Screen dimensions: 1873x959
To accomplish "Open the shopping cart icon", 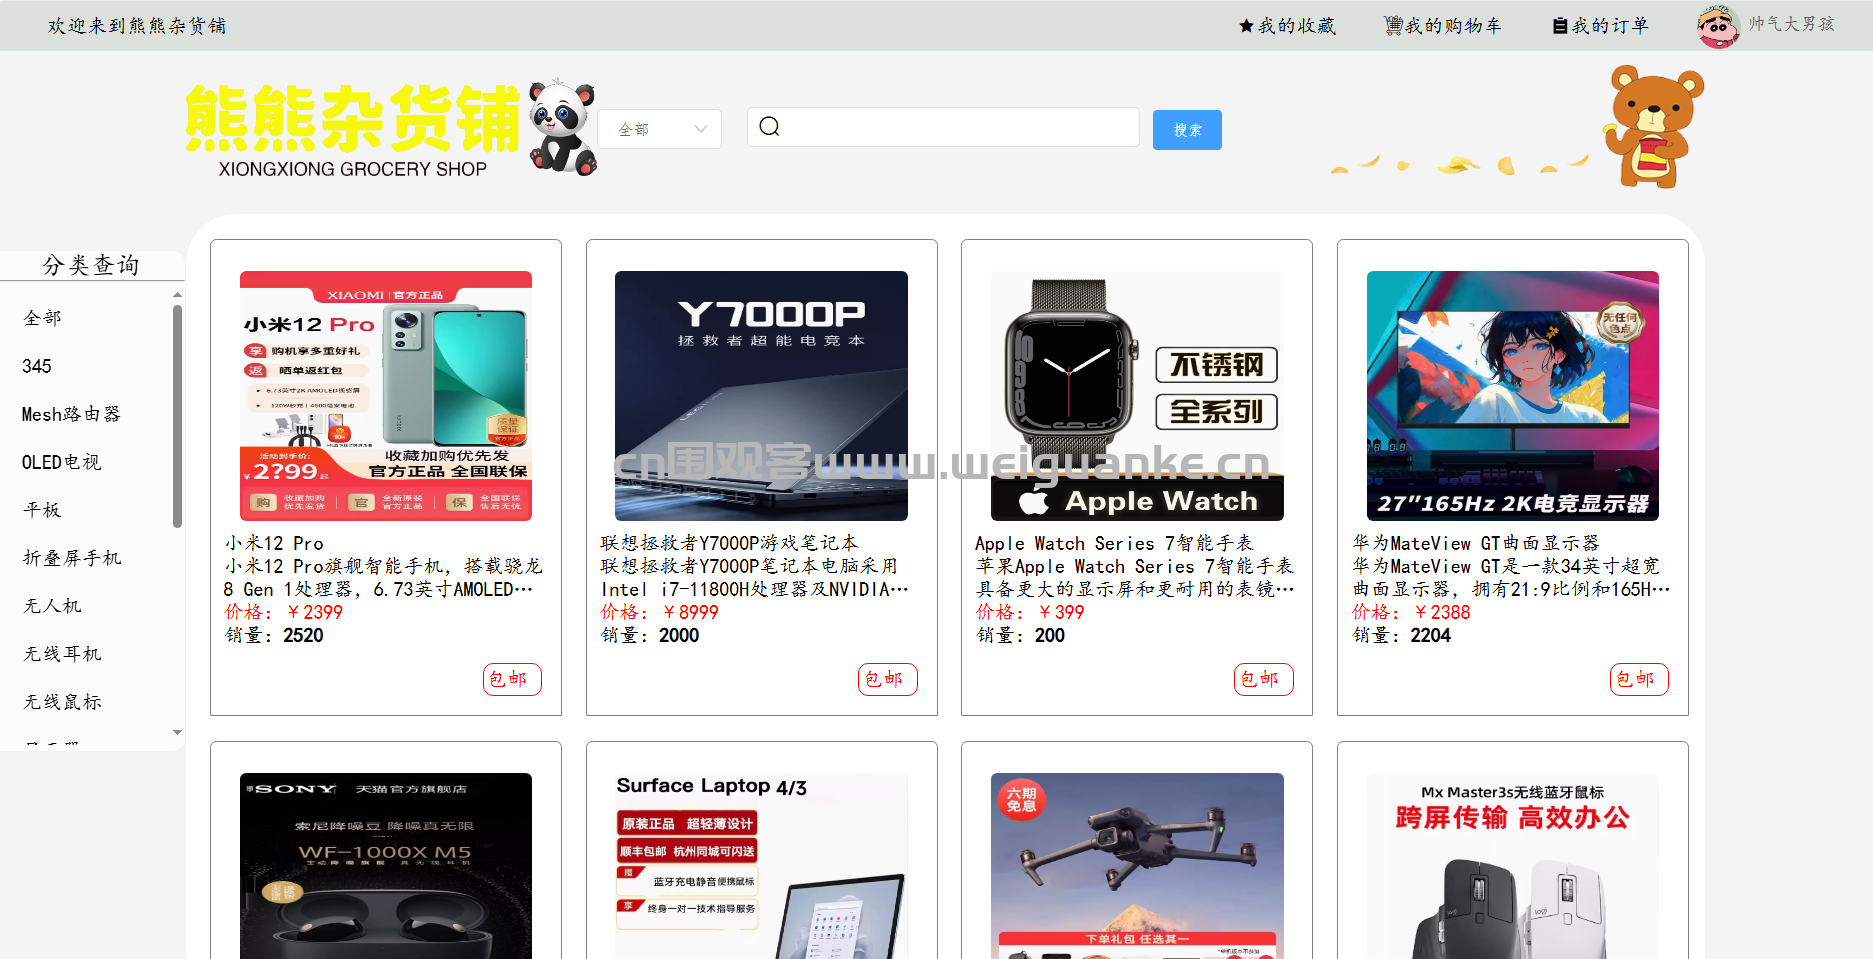I will (1393, 26).
